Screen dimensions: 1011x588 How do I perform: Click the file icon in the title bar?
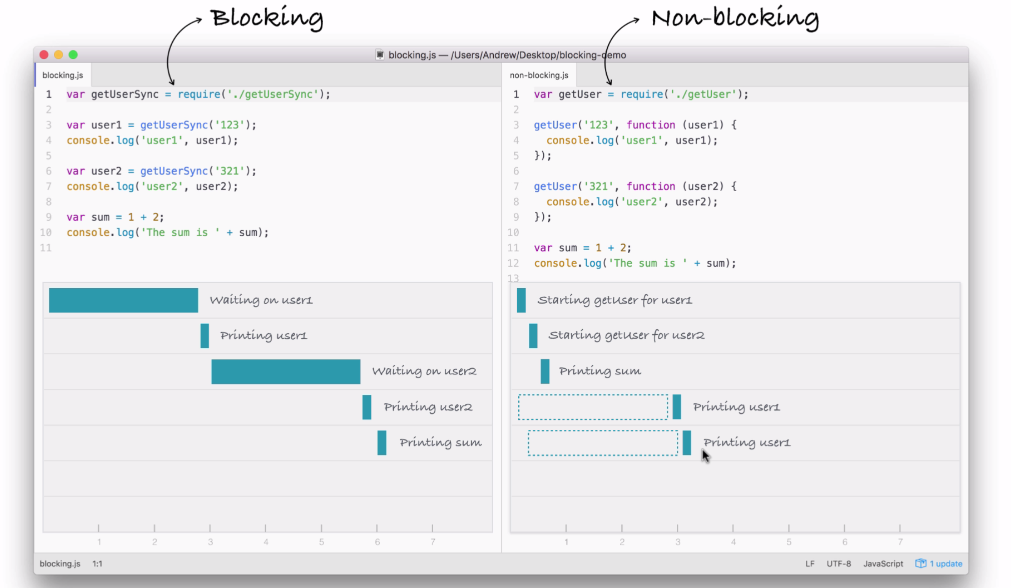coord(380,55)
